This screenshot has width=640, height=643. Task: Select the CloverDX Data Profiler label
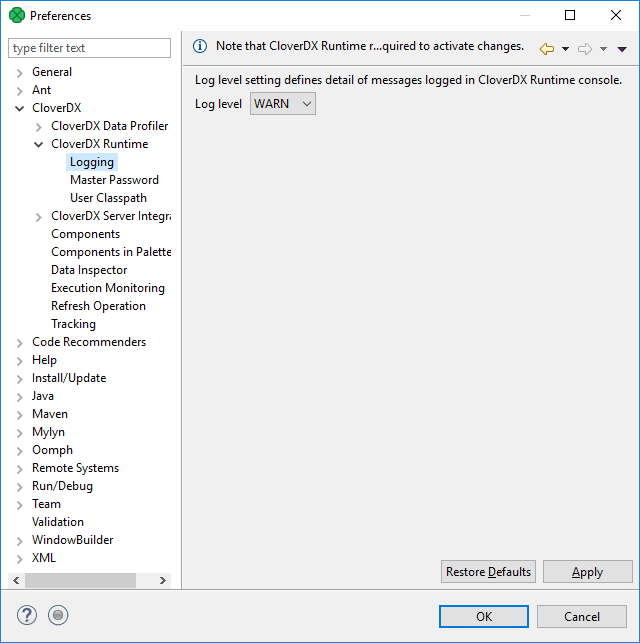109,126
